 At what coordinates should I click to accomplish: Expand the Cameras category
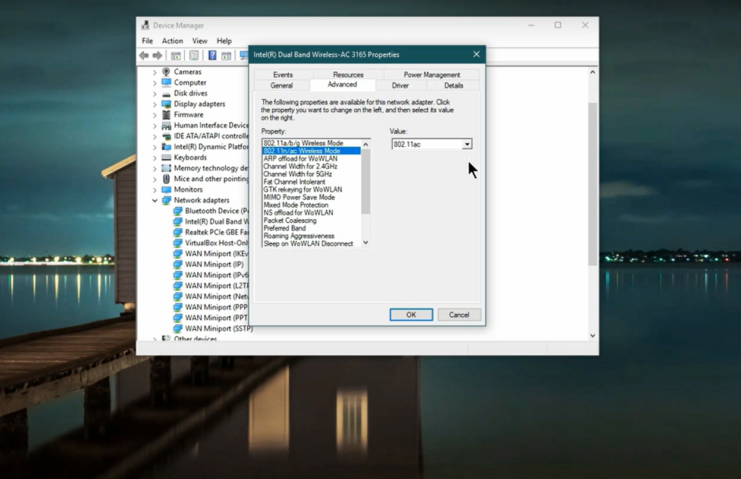(155, 72)
